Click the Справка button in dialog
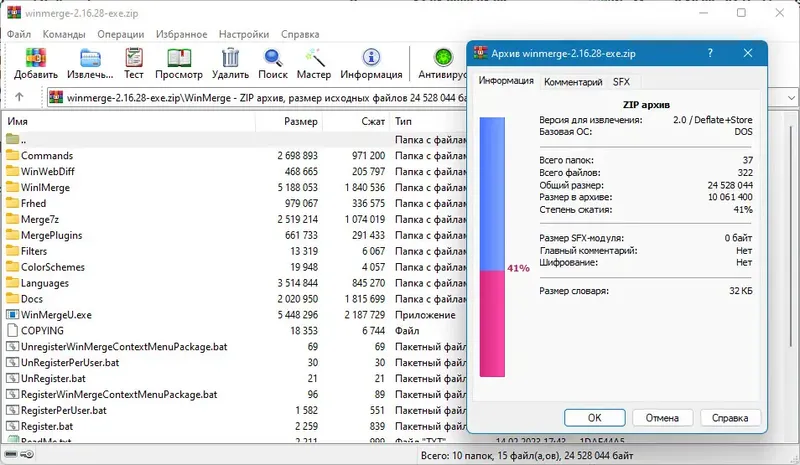800x465 pixels. coord(730,418)
